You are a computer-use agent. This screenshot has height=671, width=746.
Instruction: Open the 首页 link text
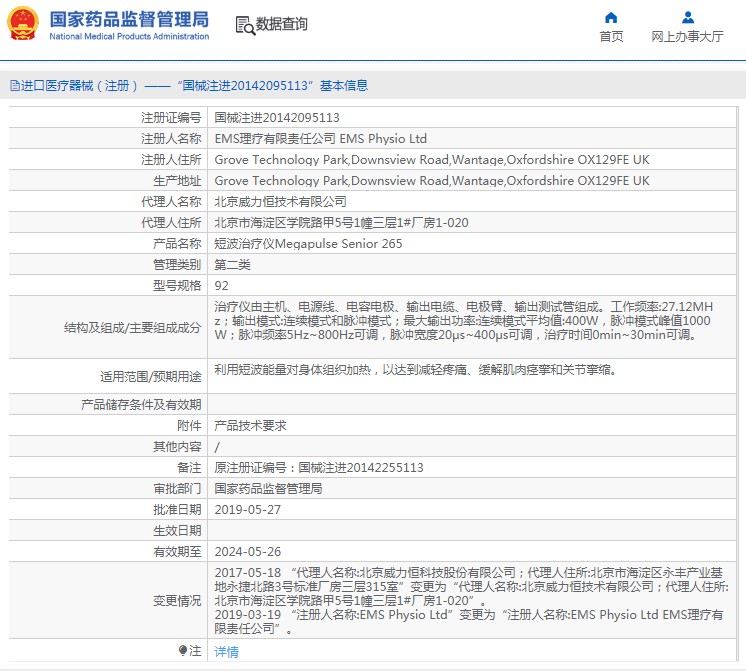point(611,37)
